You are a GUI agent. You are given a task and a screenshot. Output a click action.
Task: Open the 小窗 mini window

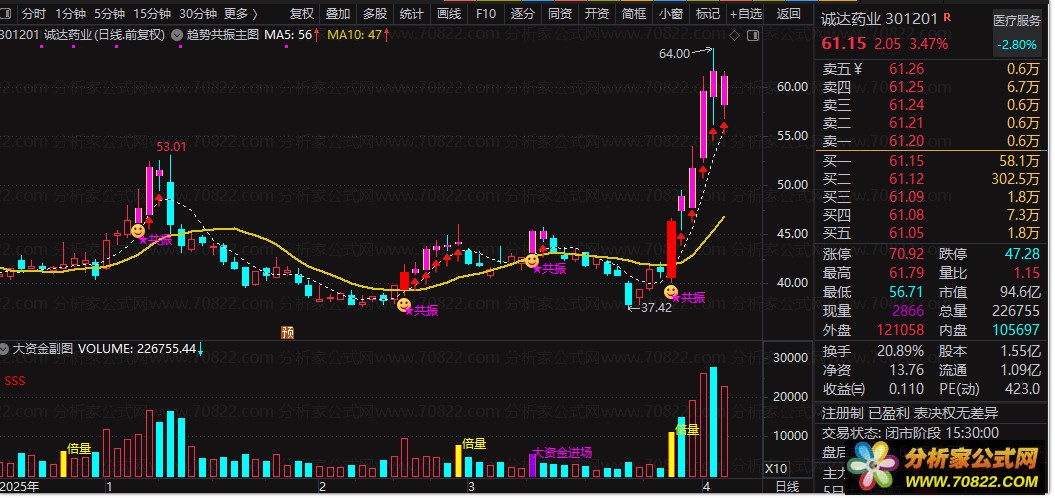tap(670, 13)
